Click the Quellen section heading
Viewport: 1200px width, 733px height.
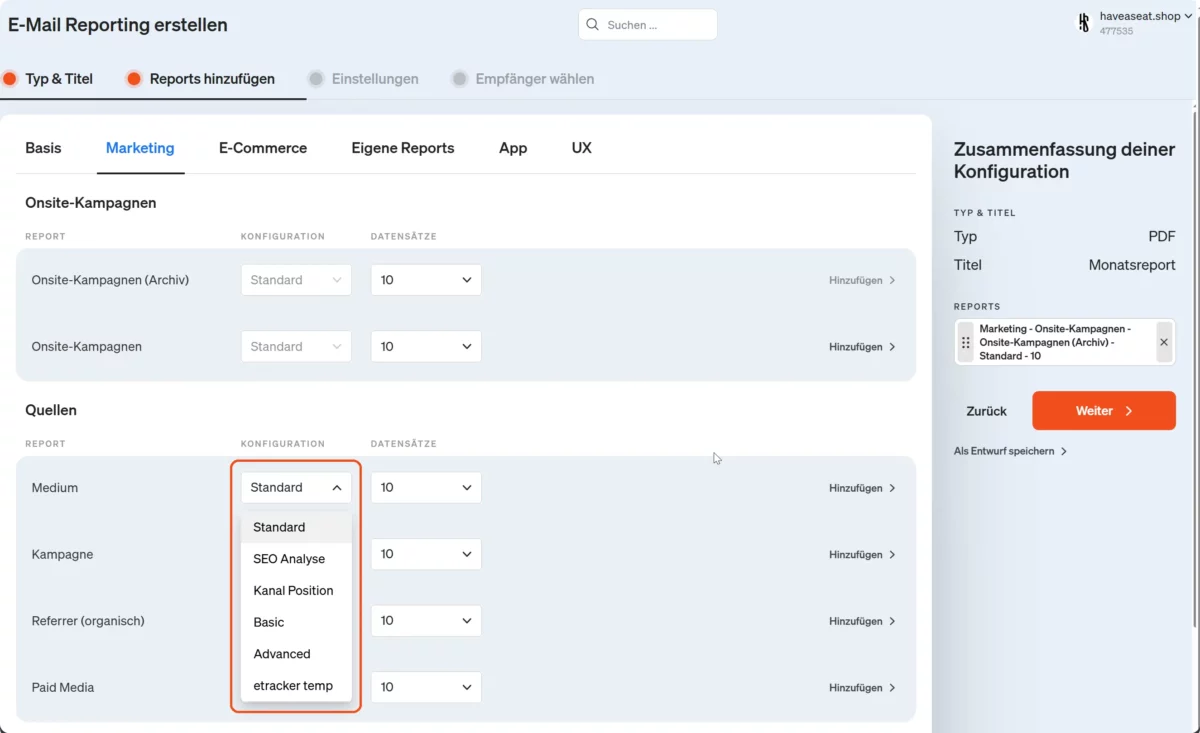(51, 410)
